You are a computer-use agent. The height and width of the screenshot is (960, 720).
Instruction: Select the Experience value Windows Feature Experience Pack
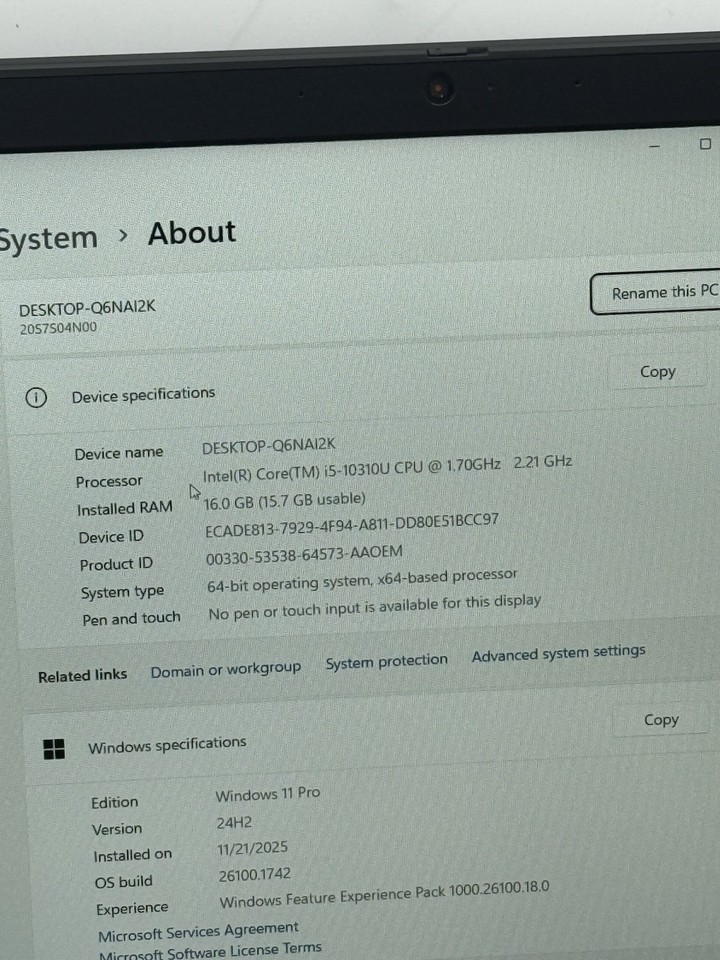[384, 894]
